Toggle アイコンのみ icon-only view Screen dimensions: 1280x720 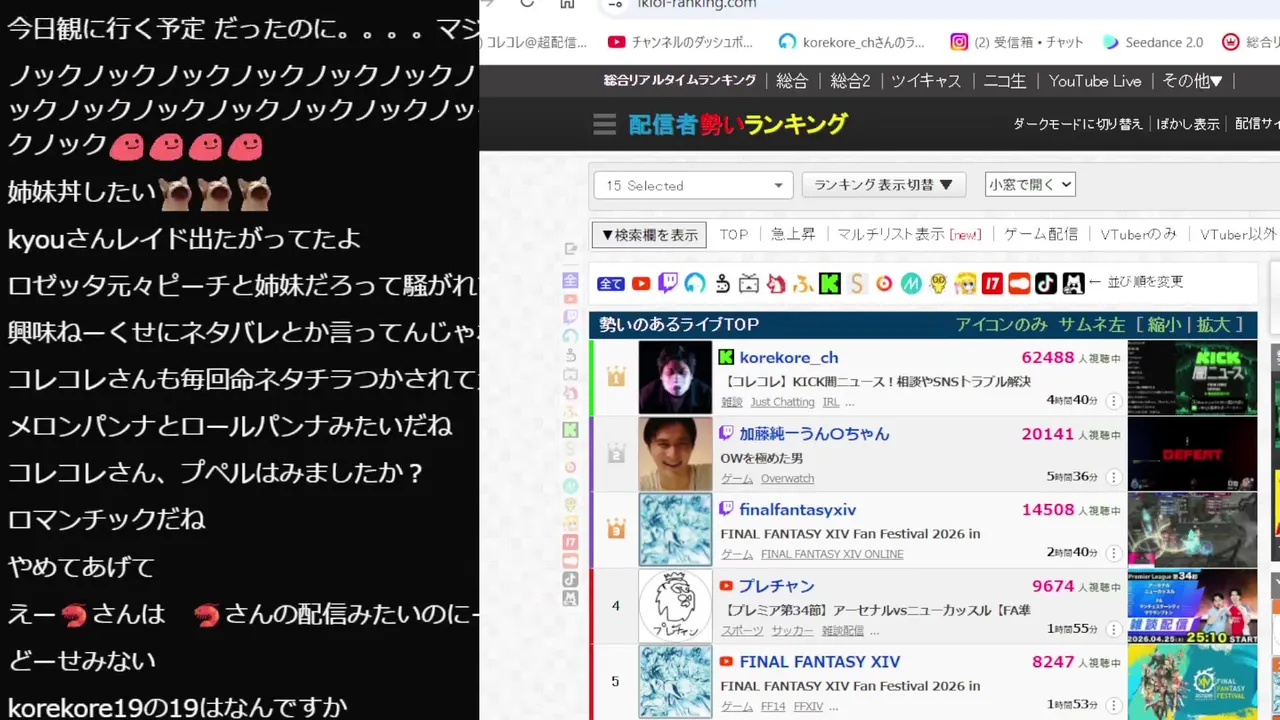[x=1001, y=324]
